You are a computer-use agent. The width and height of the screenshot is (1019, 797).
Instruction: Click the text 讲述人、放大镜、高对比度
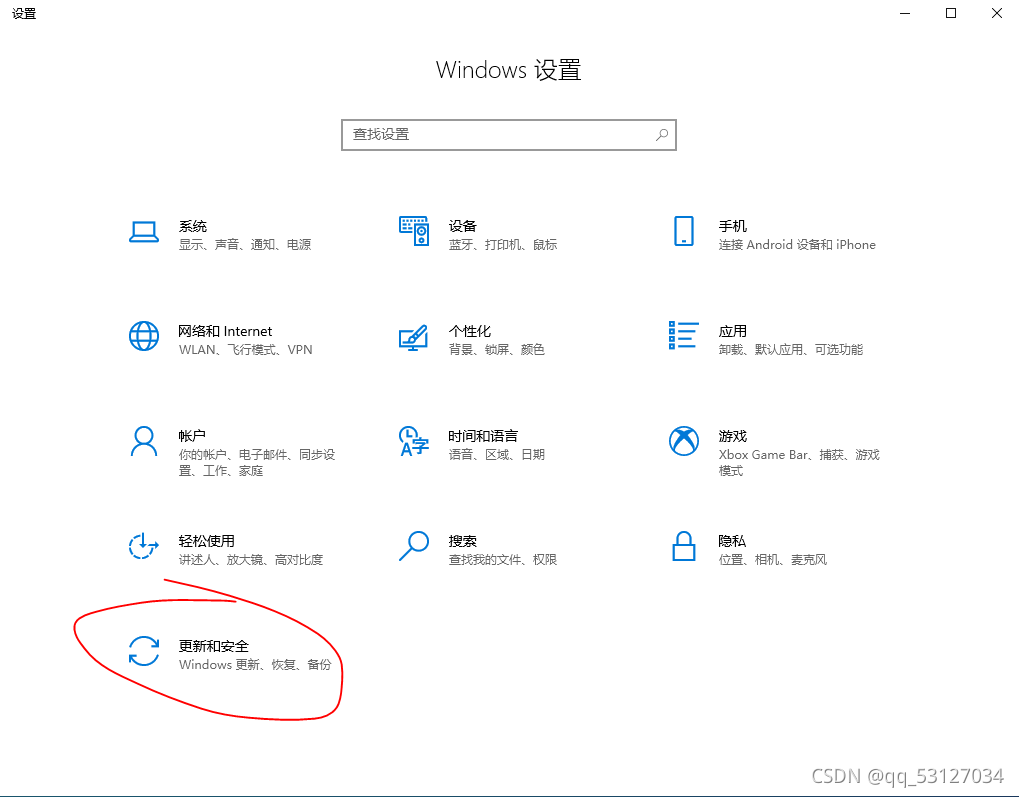[x=251, y=560]
